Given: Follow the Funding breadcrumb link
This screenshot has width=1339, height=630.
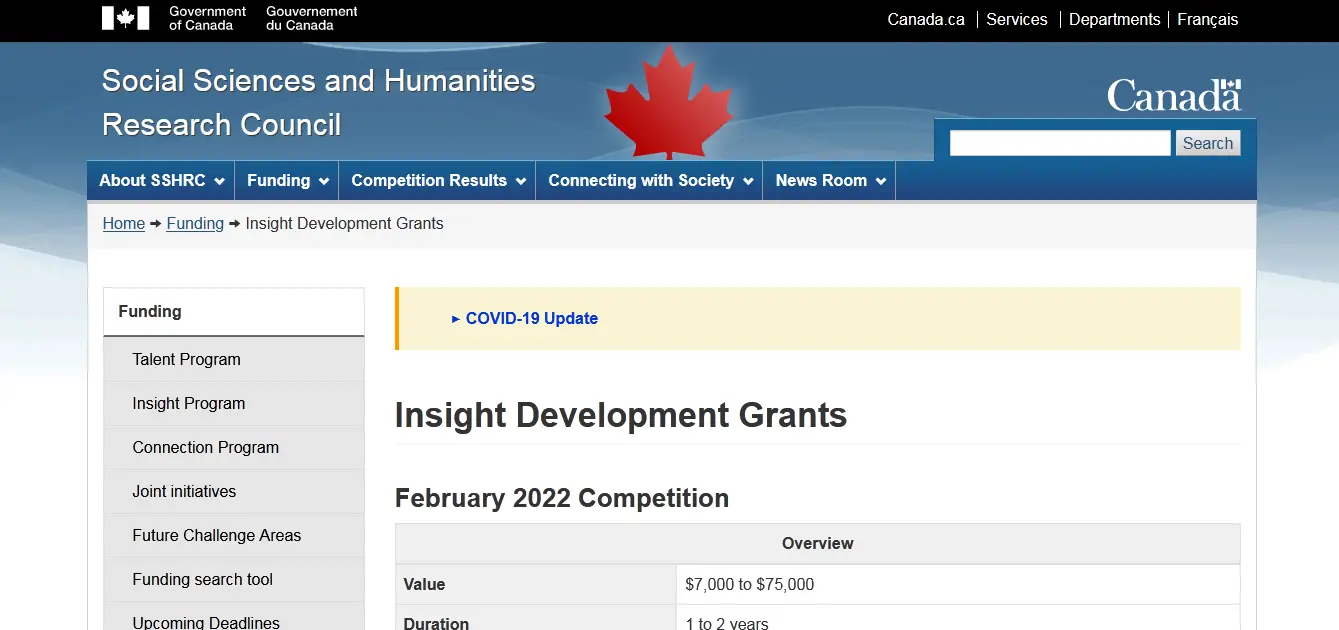Looking at the screenshot, I should click(x=195, y=224).
